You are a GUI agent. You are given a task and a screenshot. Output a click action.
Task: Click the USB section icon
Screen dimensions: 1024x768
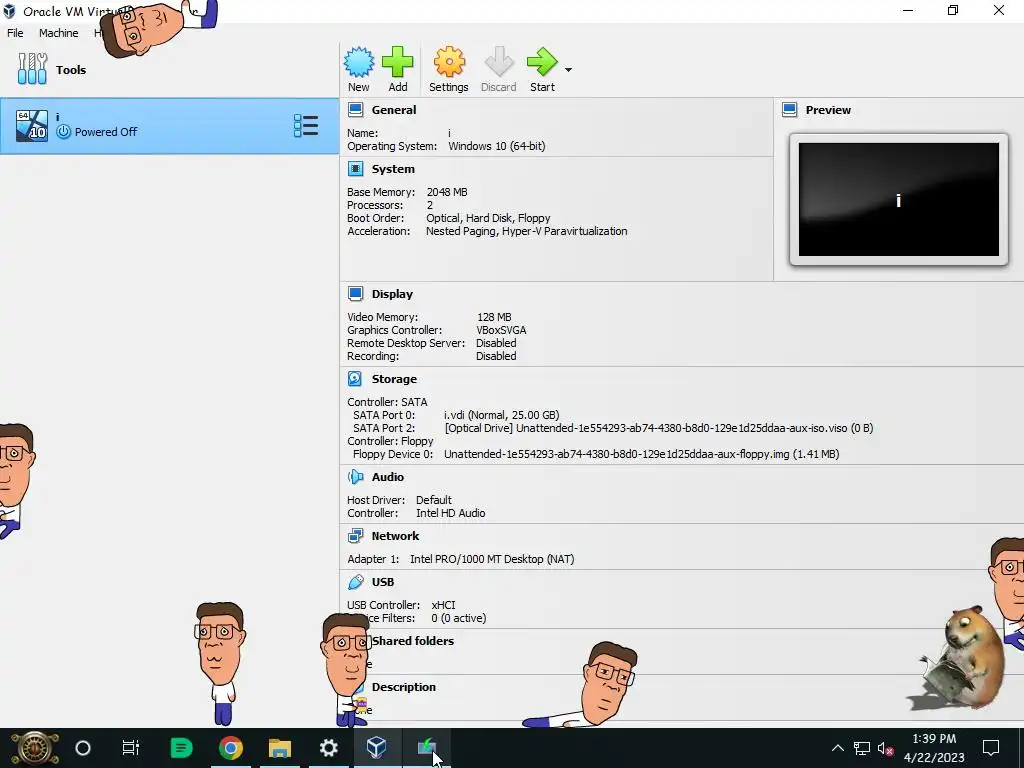(355, 582)
